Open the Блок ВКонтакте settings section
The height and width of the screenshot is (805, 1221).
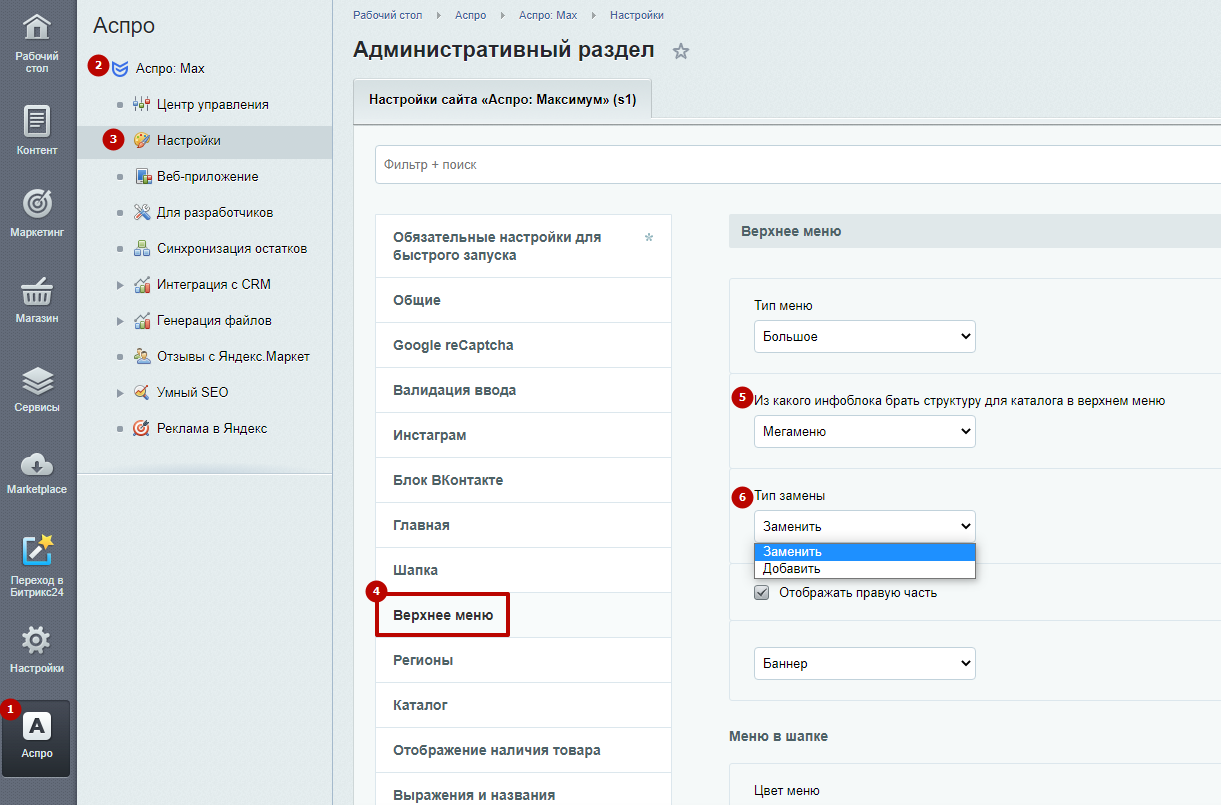[523, 480]
